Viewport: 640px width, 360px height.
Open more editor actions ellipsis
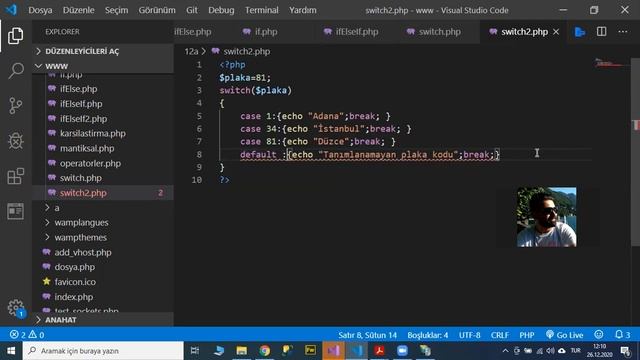[622, 32]
